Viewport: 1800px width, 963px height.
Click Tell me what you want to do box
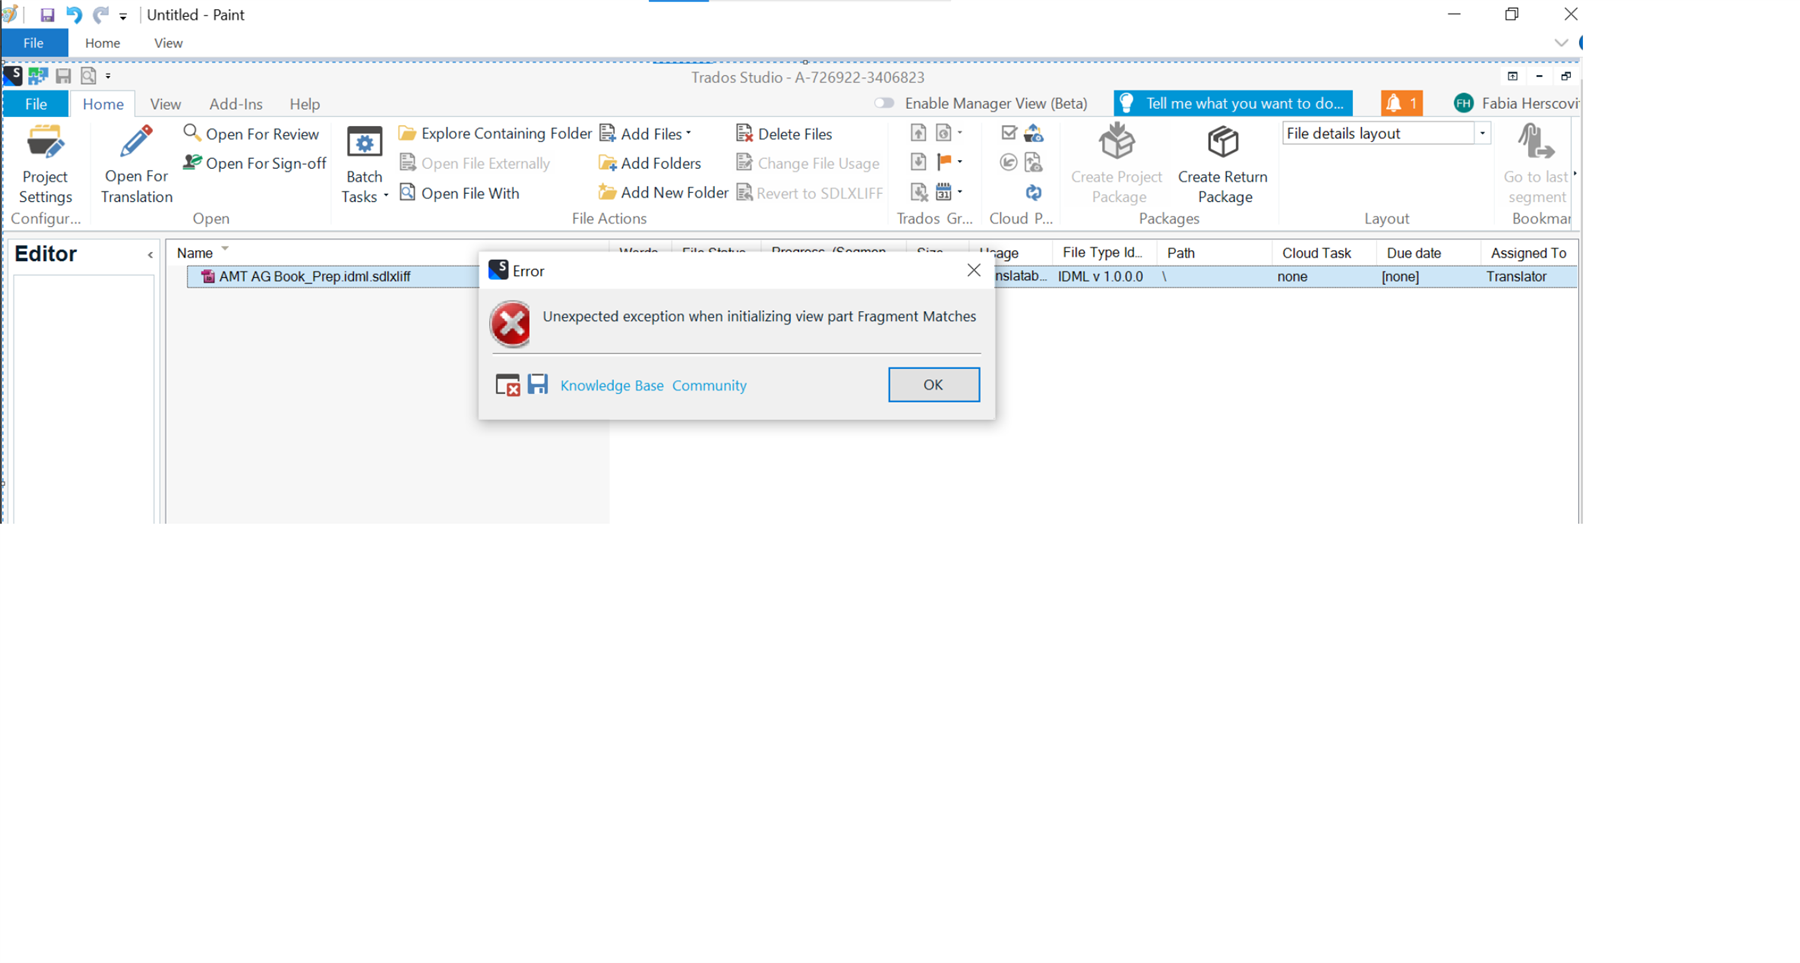[x=1233, y=103]
